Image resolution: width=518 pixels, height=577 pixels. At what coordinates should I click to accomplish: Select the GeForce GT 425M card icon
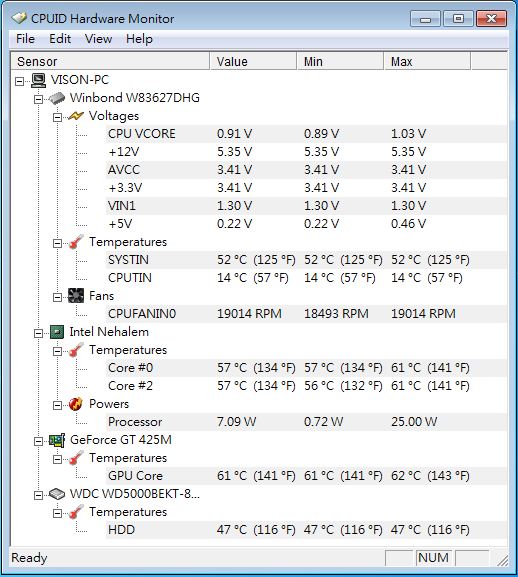click(x=57, y=440)
